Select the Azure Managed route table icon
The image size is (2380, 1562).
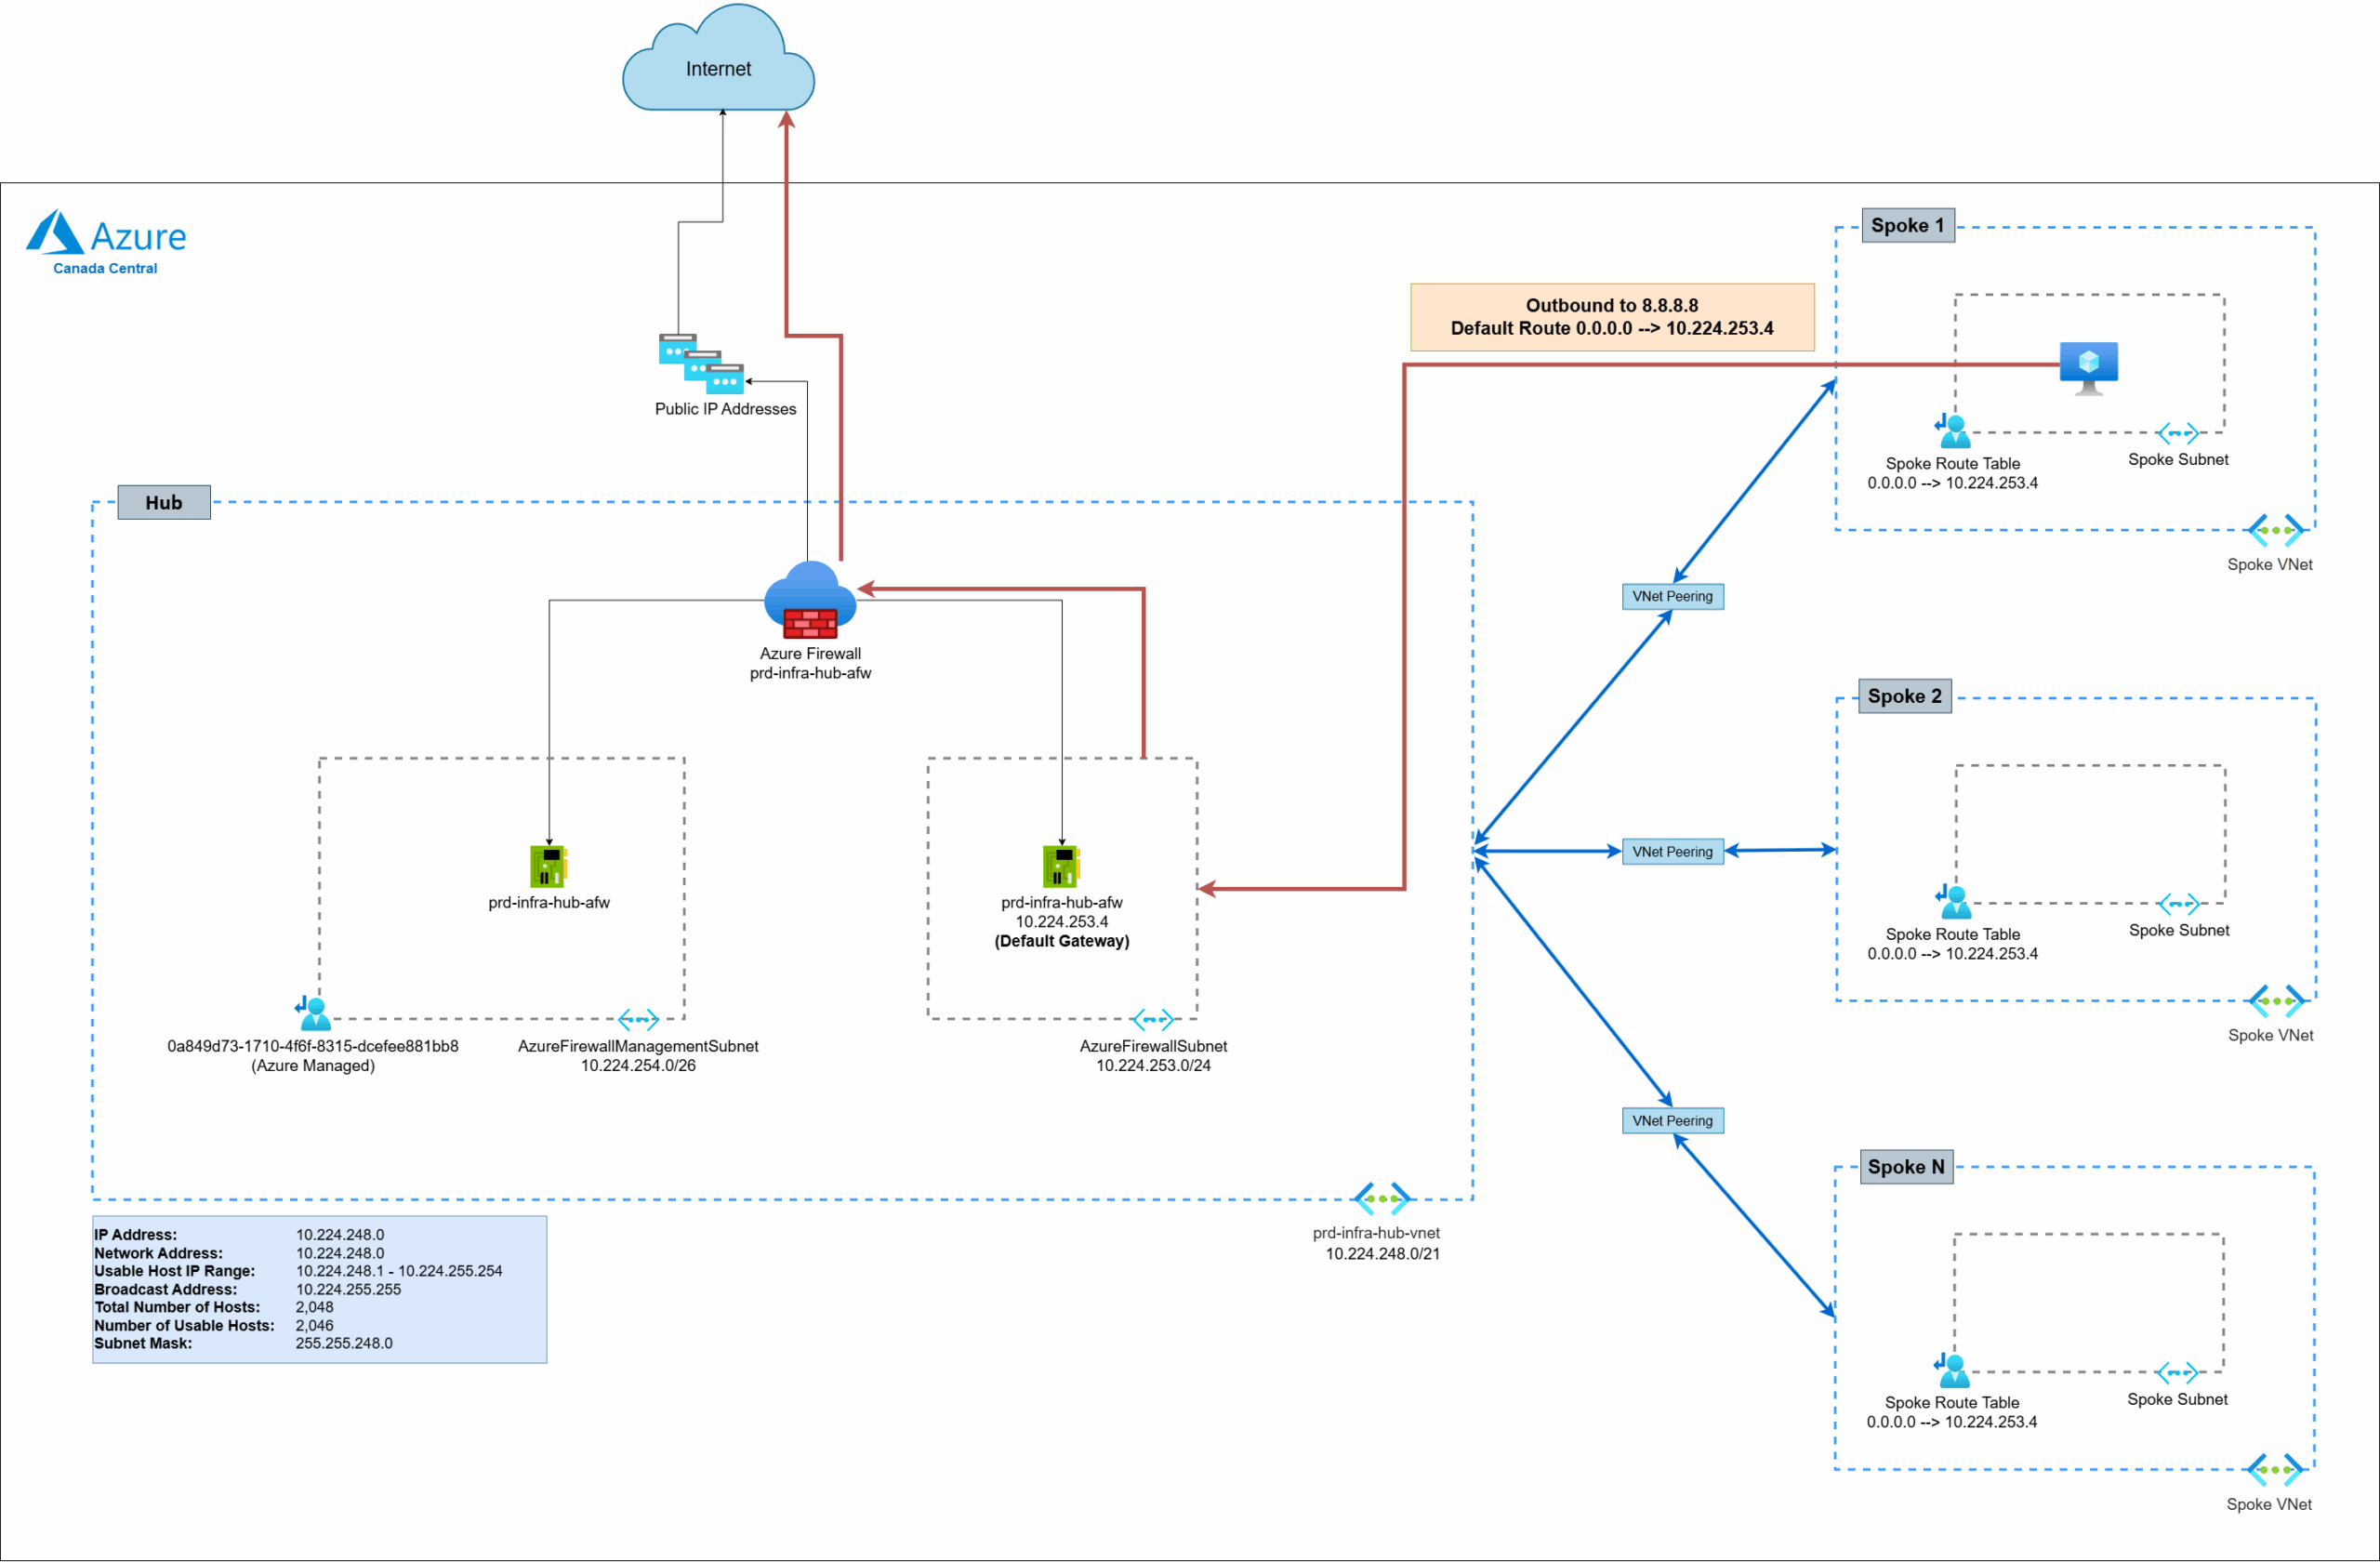(x=313, y=1013)
